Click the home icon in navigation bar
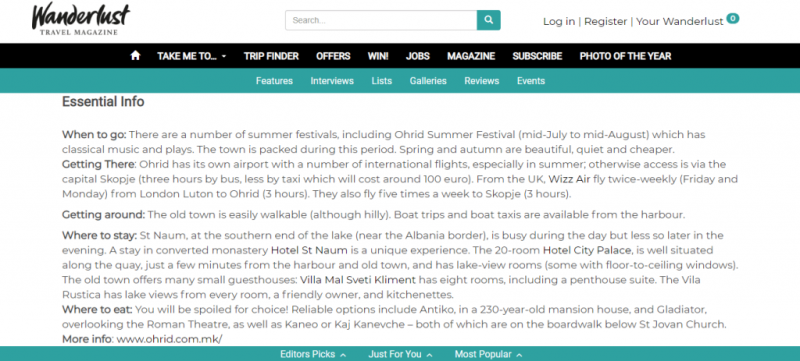Image resolution: width=800 pixels, height=361 pixels. pos(135,56)
